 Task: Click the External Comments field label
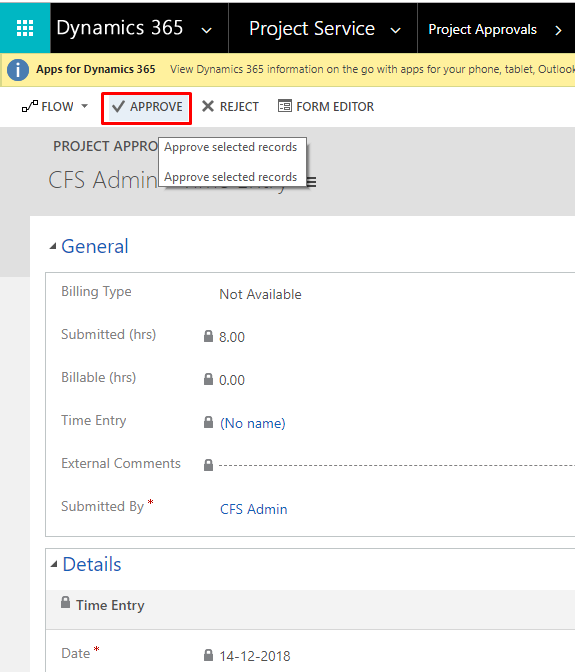click(121, 463)
